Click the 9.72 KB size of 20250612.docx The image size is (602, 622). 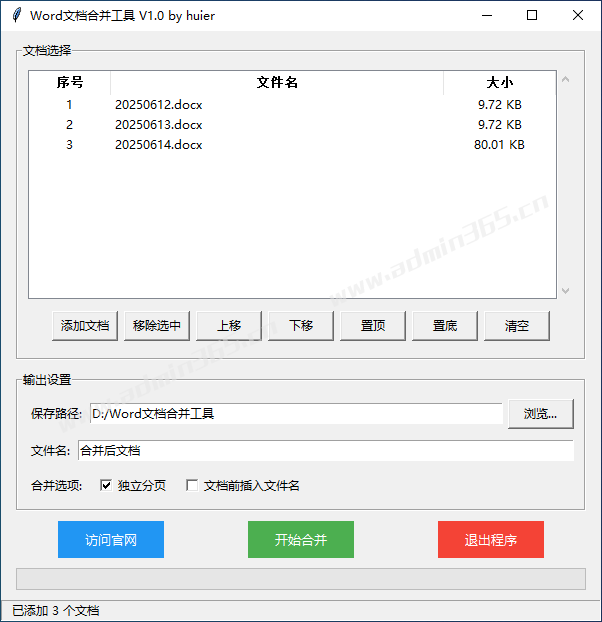[500, 105]
